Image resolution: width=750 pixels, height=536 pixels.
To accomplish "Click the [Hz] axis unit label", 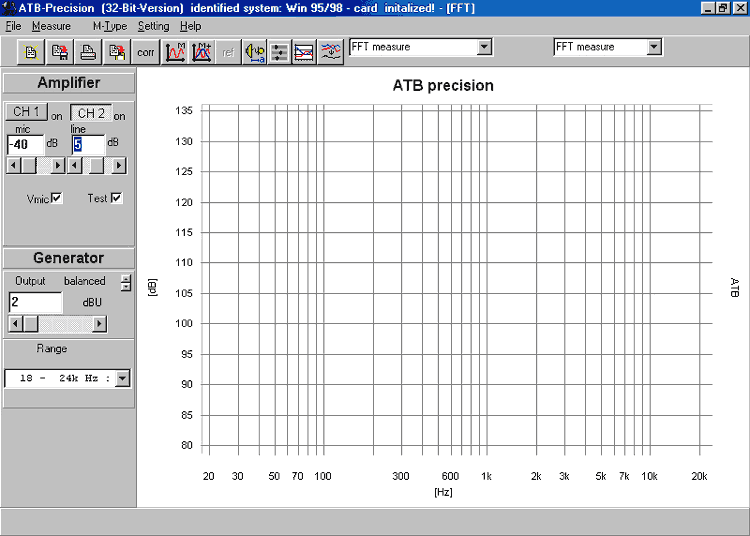I will [x=443, y=492].
